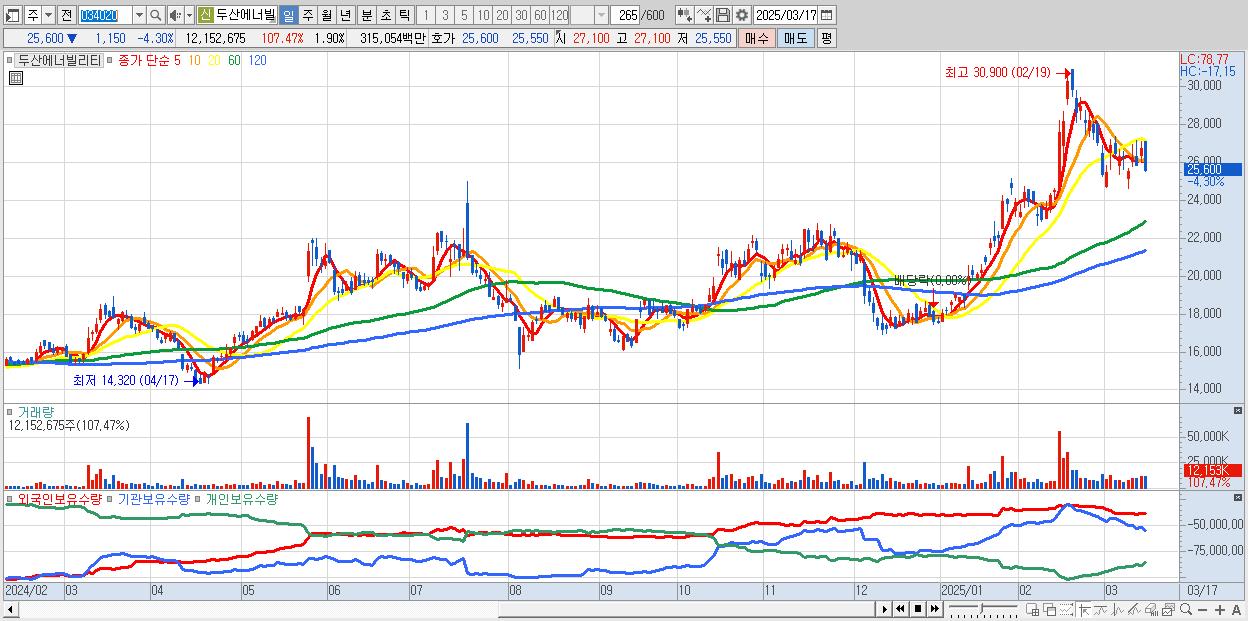Image resolution: width=1248 pixels, height=621 pixels.
Task: Select the 일 daily period toggle
Action: 287,15
